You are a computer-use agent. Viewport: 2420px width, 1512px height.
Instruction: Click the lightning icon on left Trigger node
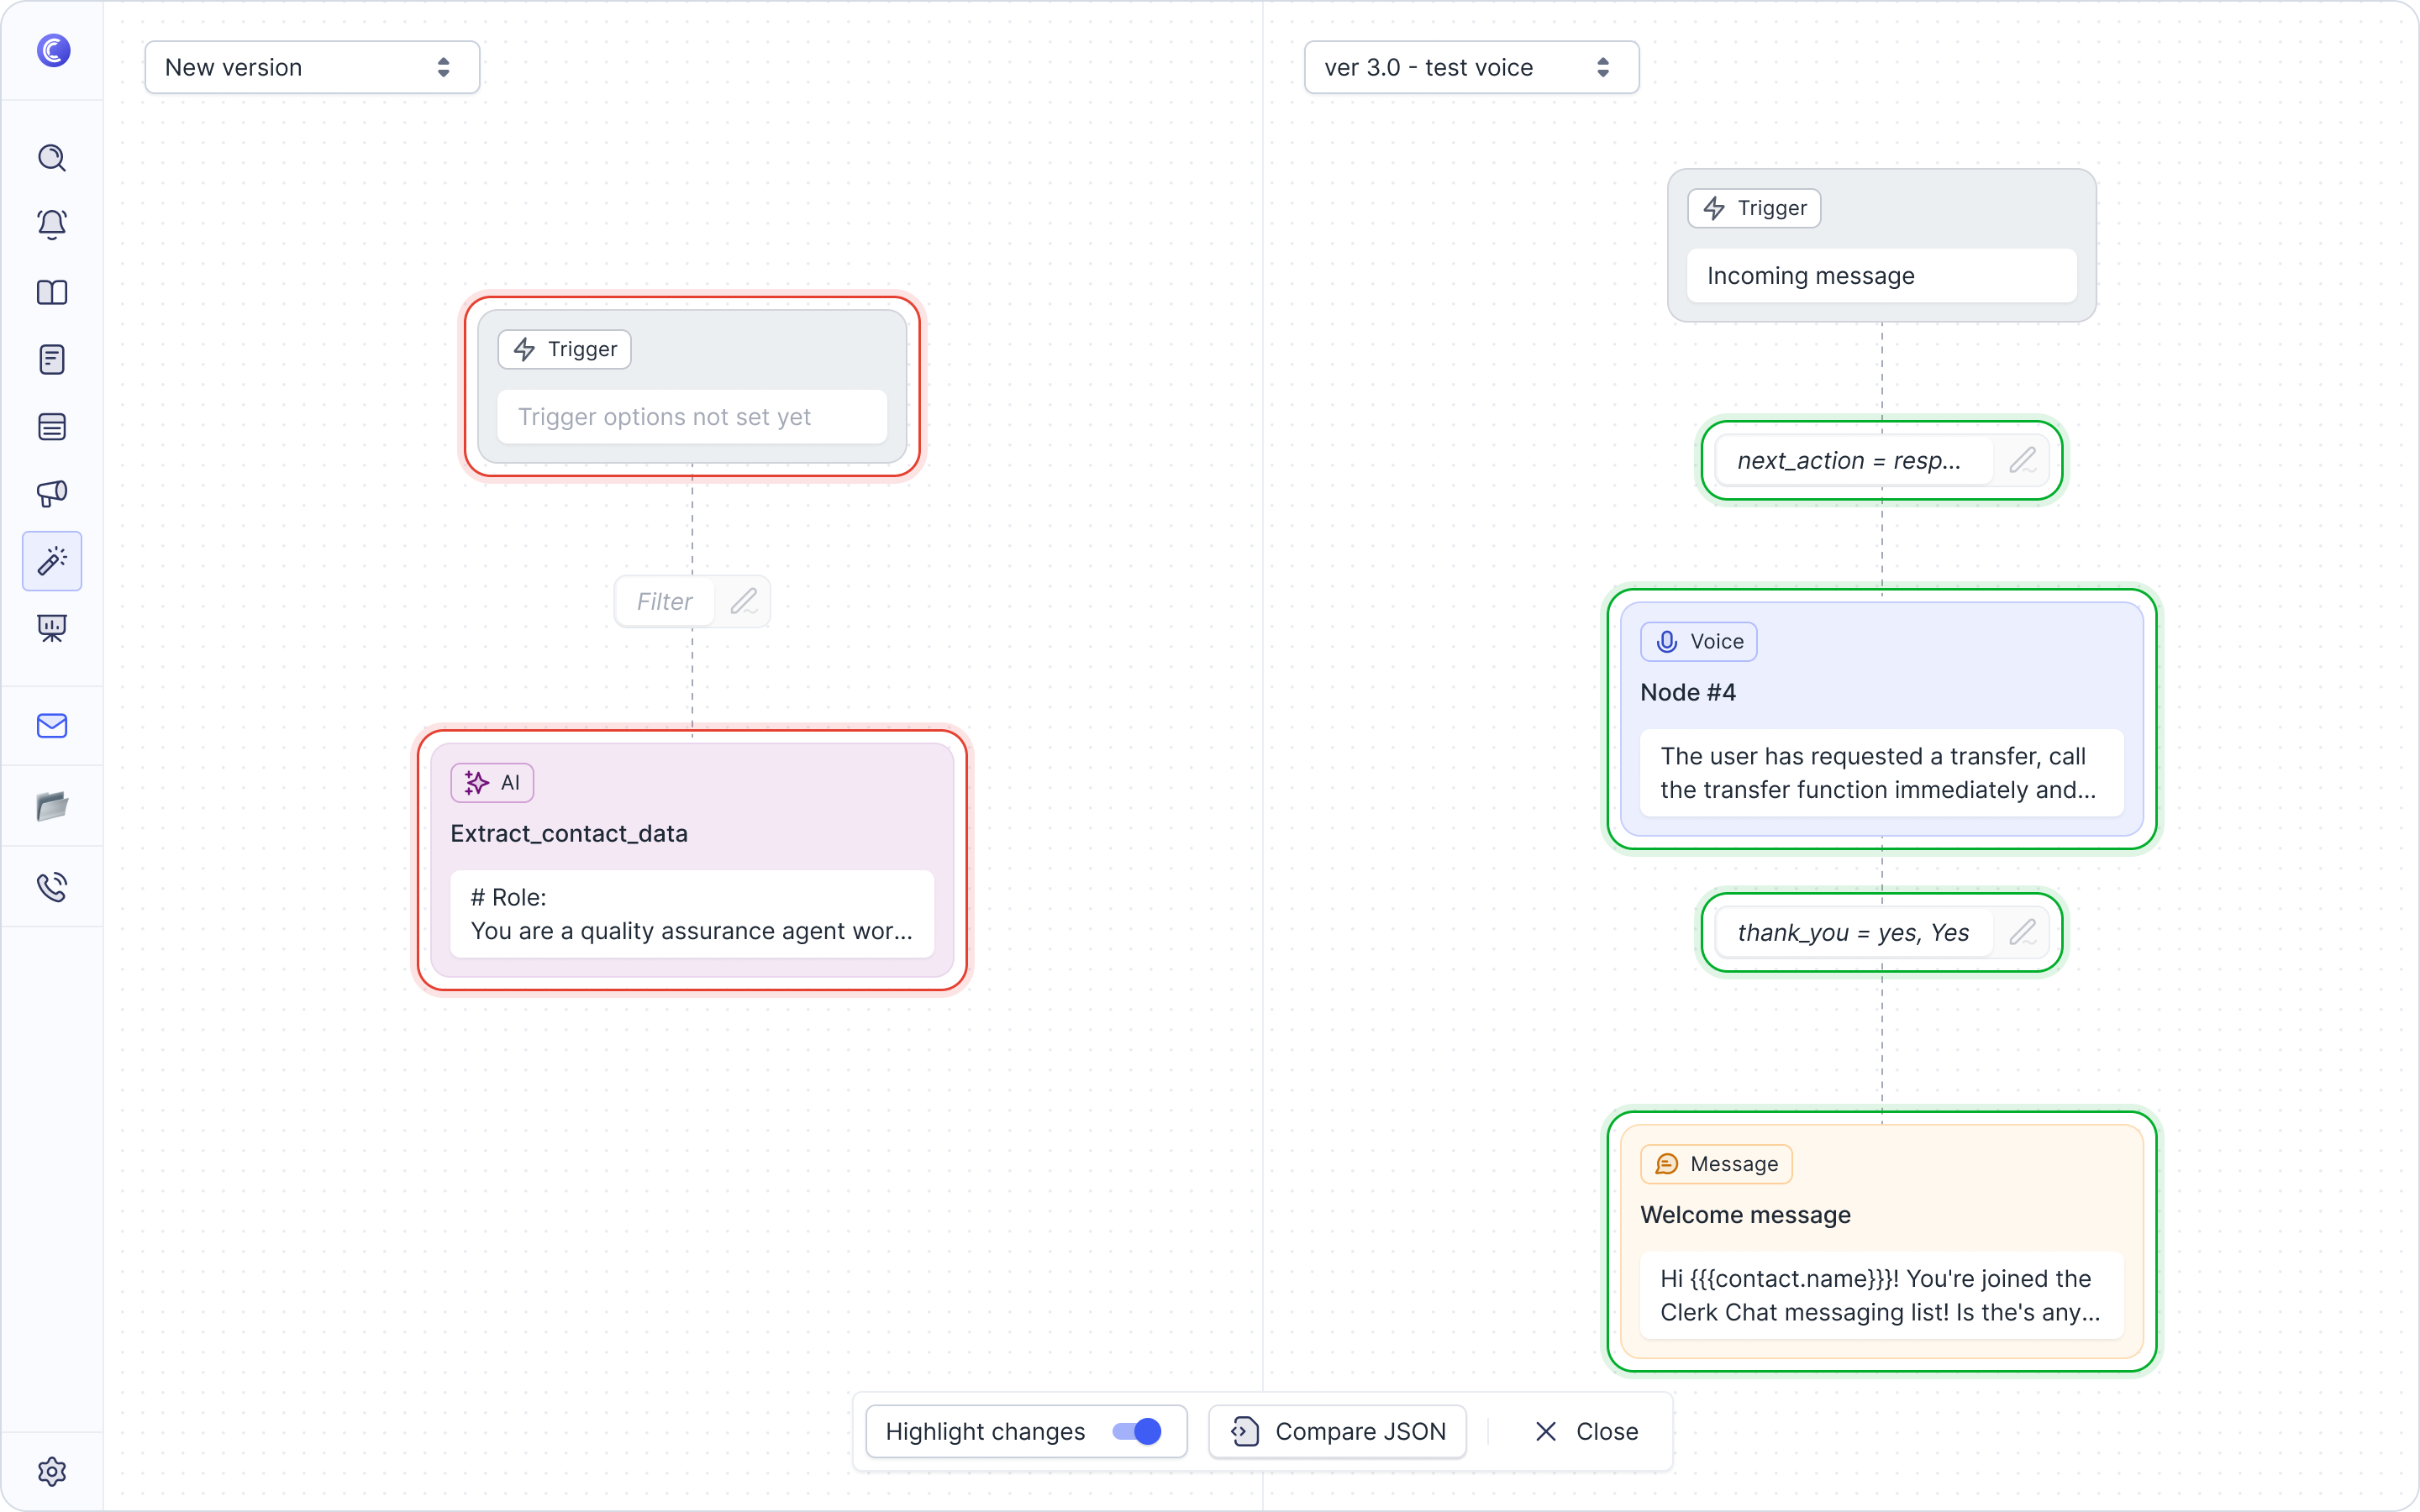pos(524,349)
